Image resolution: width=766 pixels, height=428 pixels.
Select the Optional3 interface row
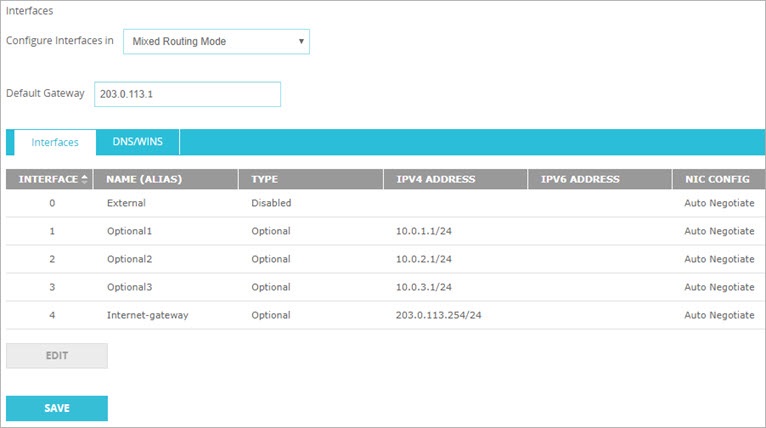130,287
